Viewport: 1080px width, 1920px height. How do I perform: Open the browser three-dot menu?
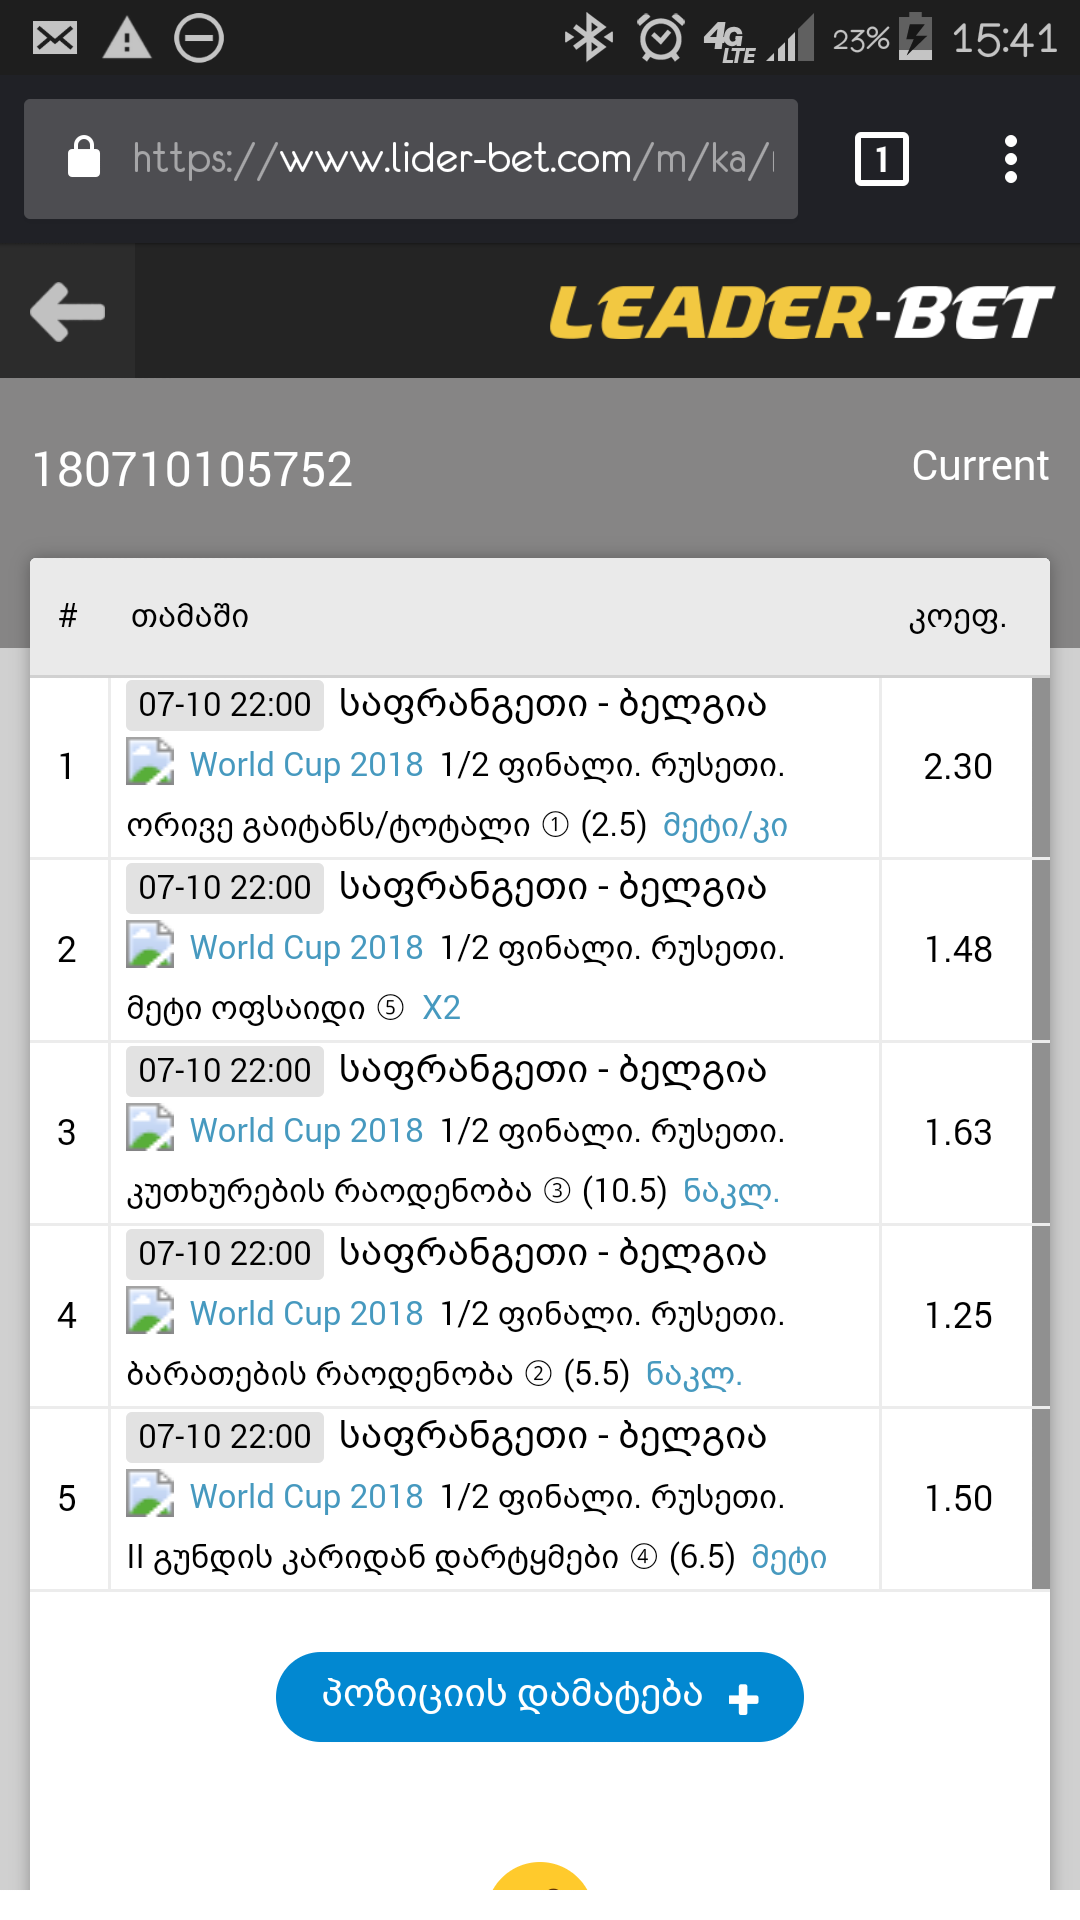[1011, 159]
